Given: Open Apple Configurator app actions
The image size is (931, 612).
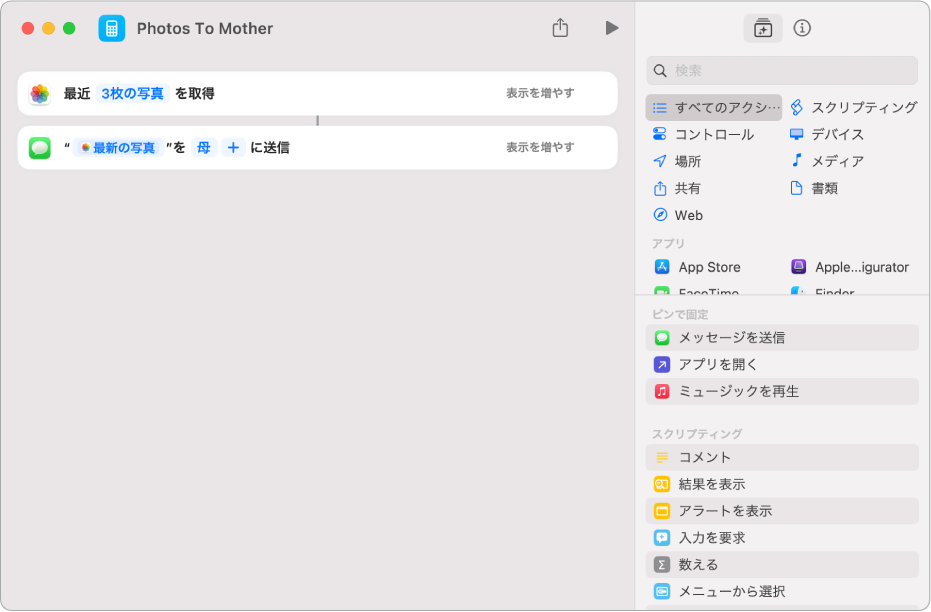Looking at the screenshot, I should click(850, 267).
